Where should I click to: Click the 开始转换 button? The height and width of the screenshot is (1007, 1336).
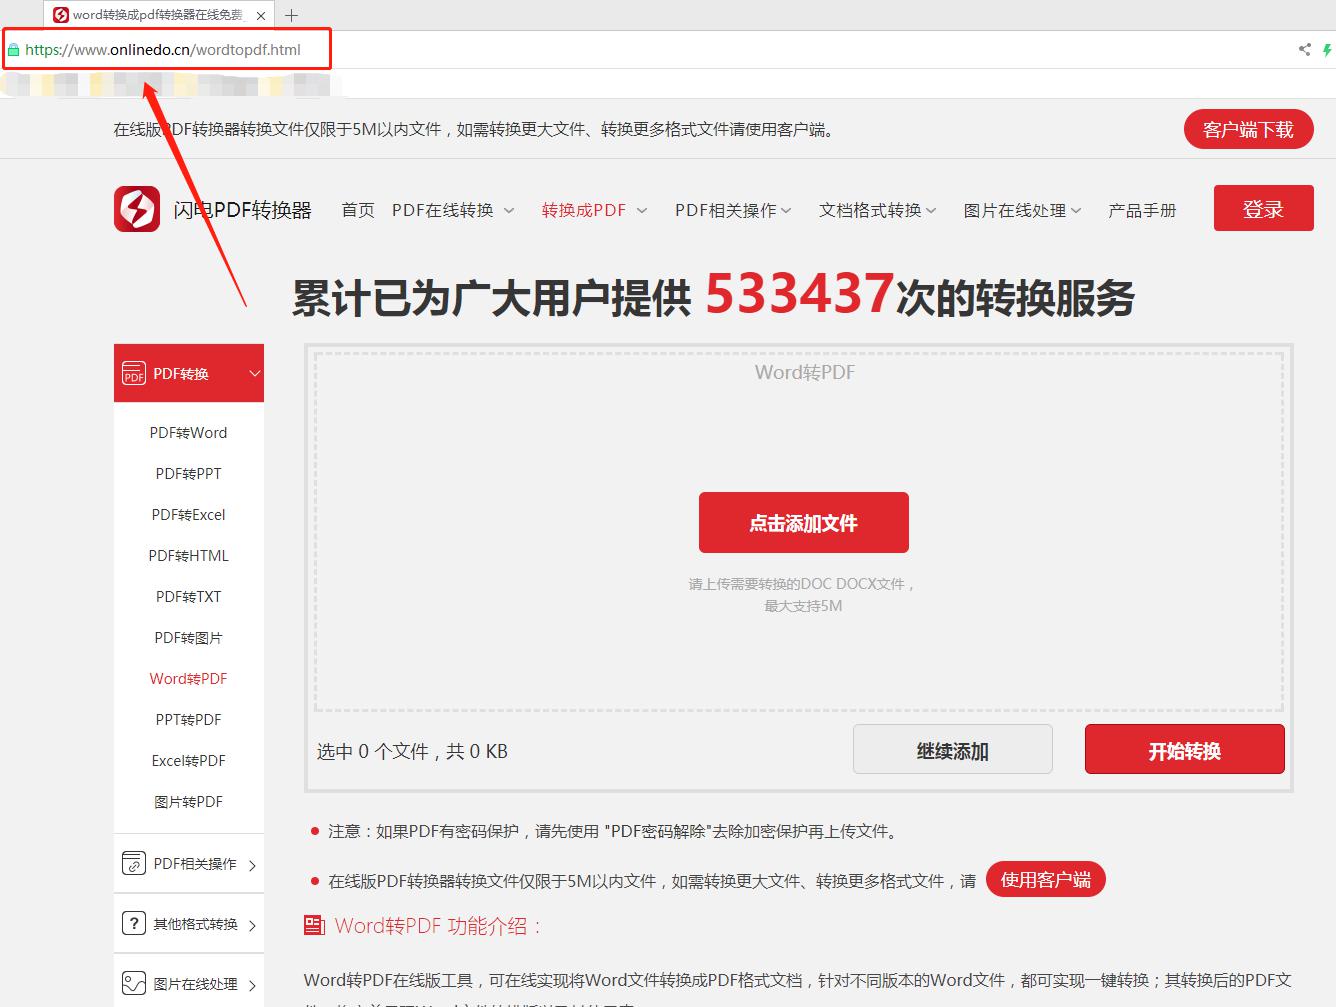(1184, 749)
